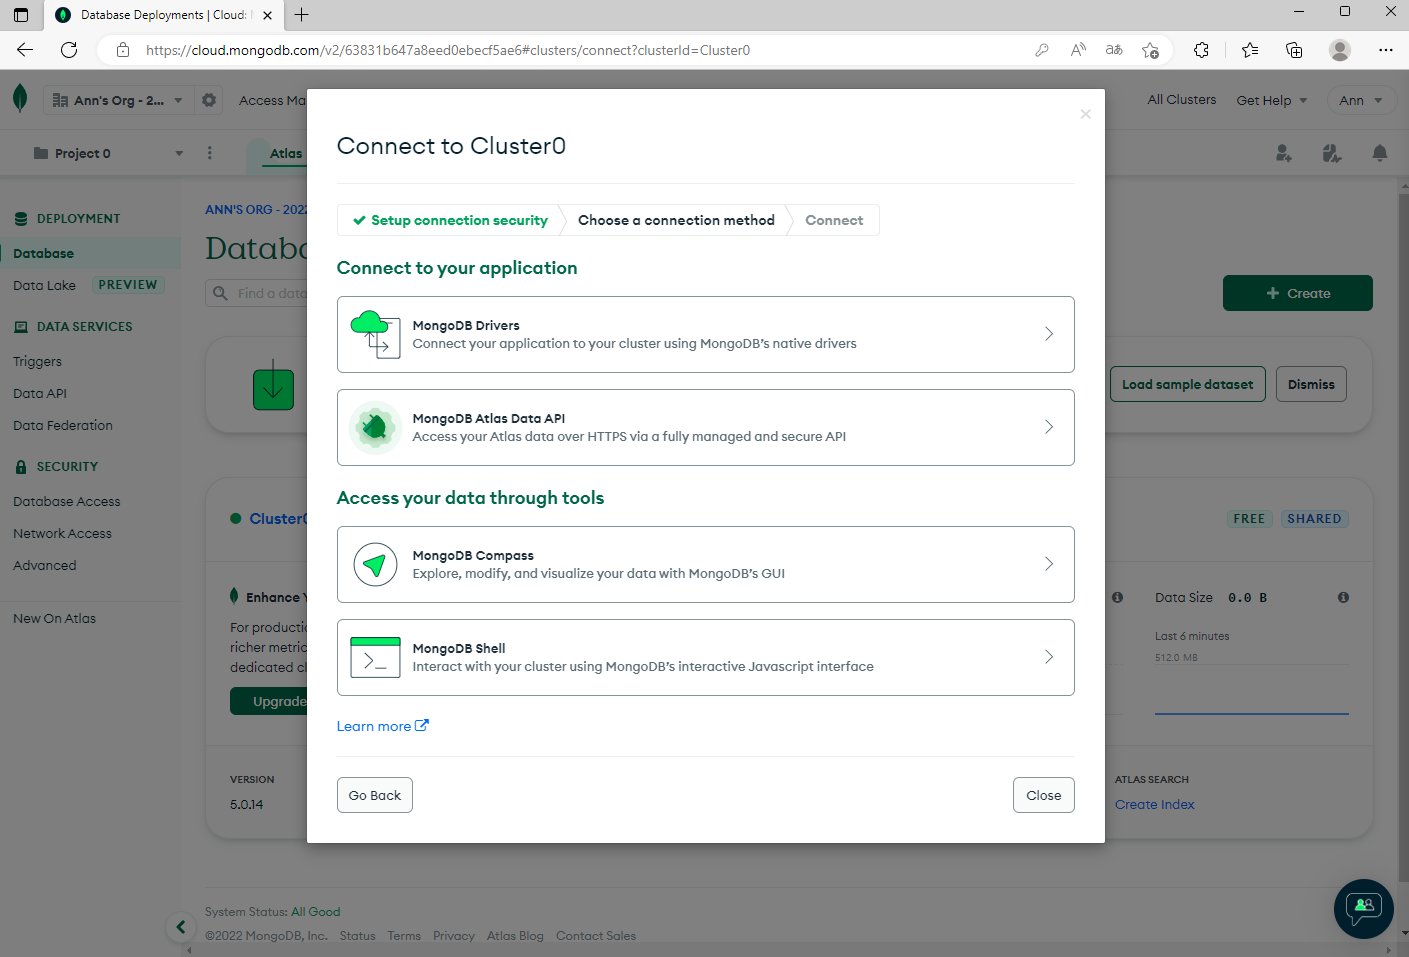The image size is (1409, 957).
Task: Open the Learn more link
Action: (x=382, y=726)
